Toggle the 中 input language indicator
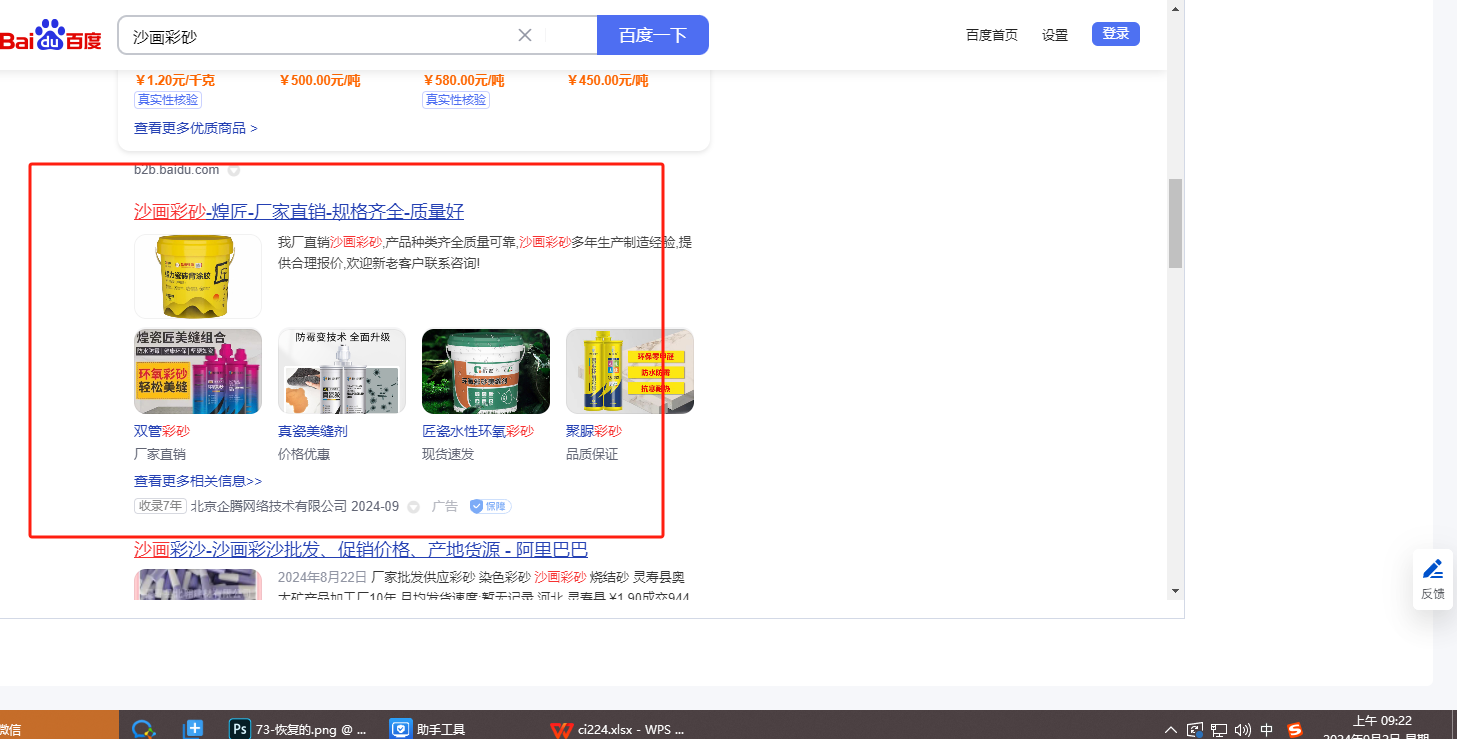The width and height of the screenshot is (1457, 739). point(1267,729)
